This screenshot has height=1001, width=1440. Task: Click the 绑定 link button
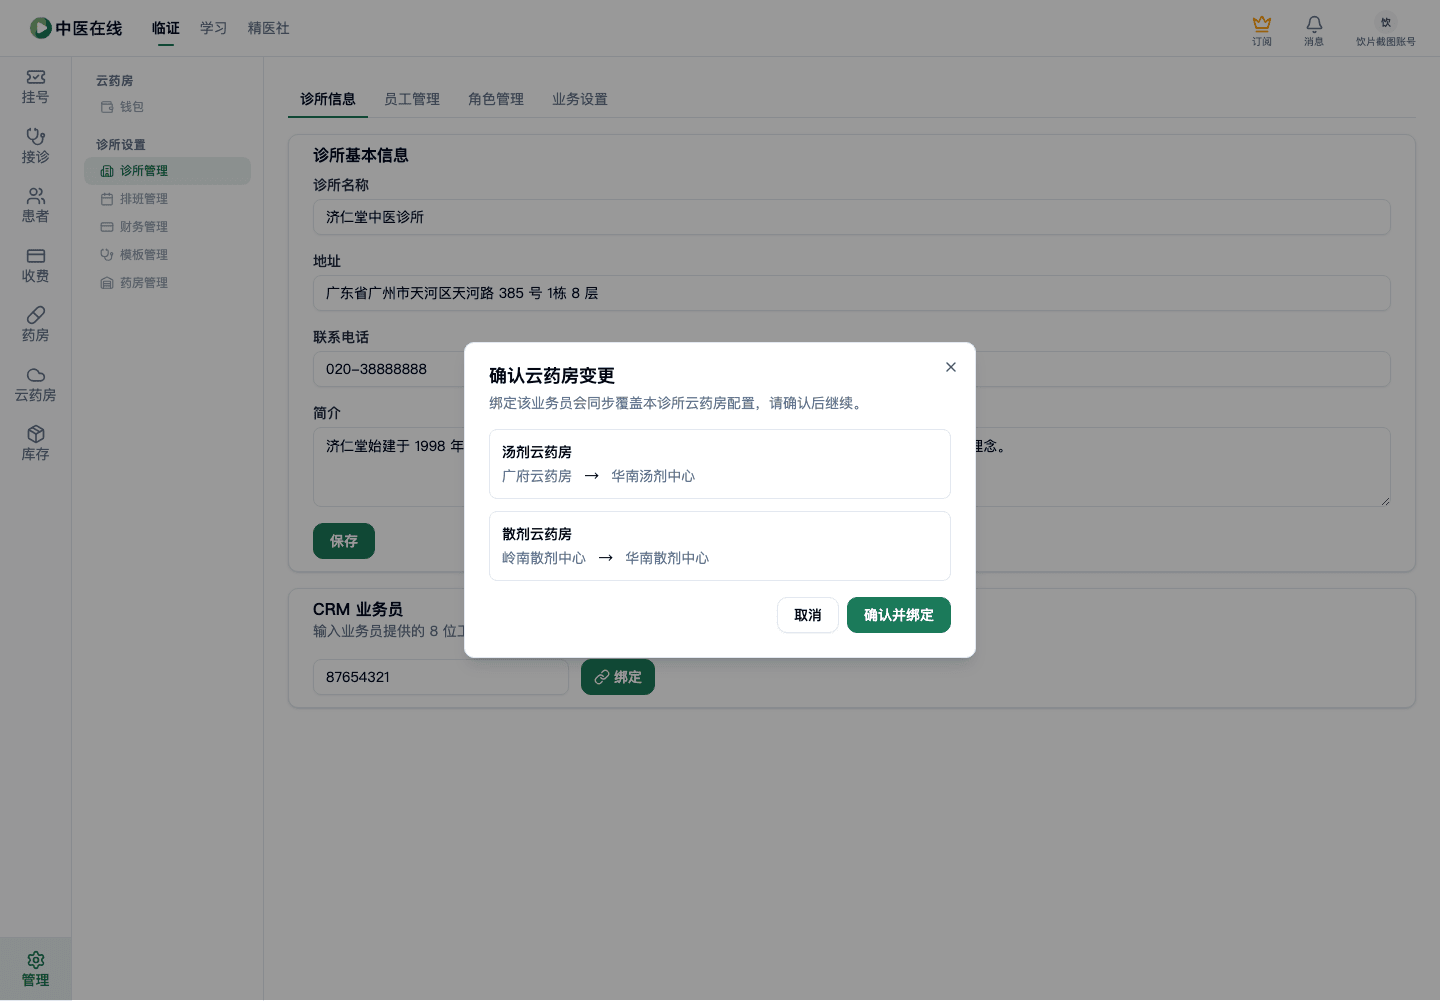618,677
